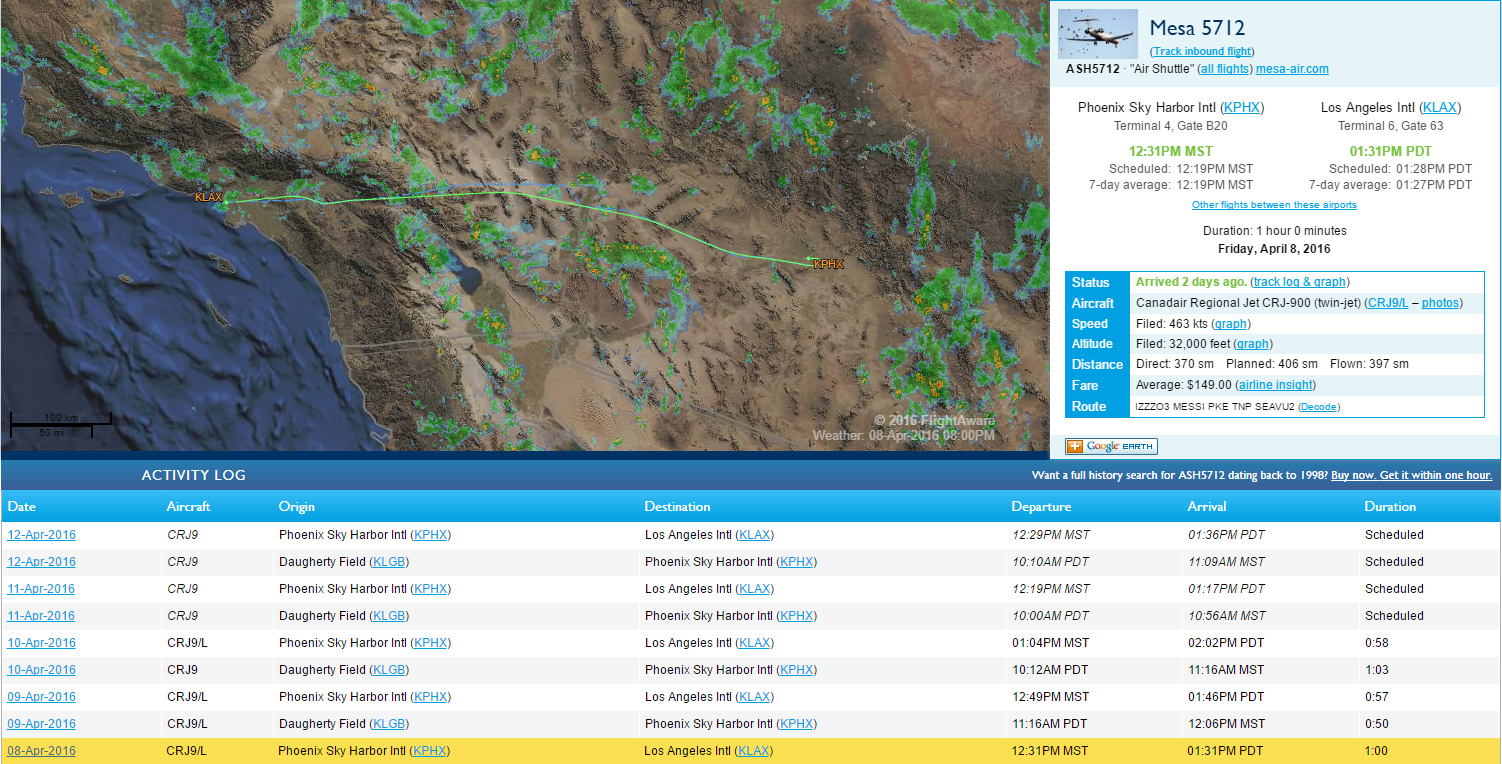Open the highlighted 08-Apr-2016 flight date
This screenshot has height=764, width=1502.
(41, 751)
